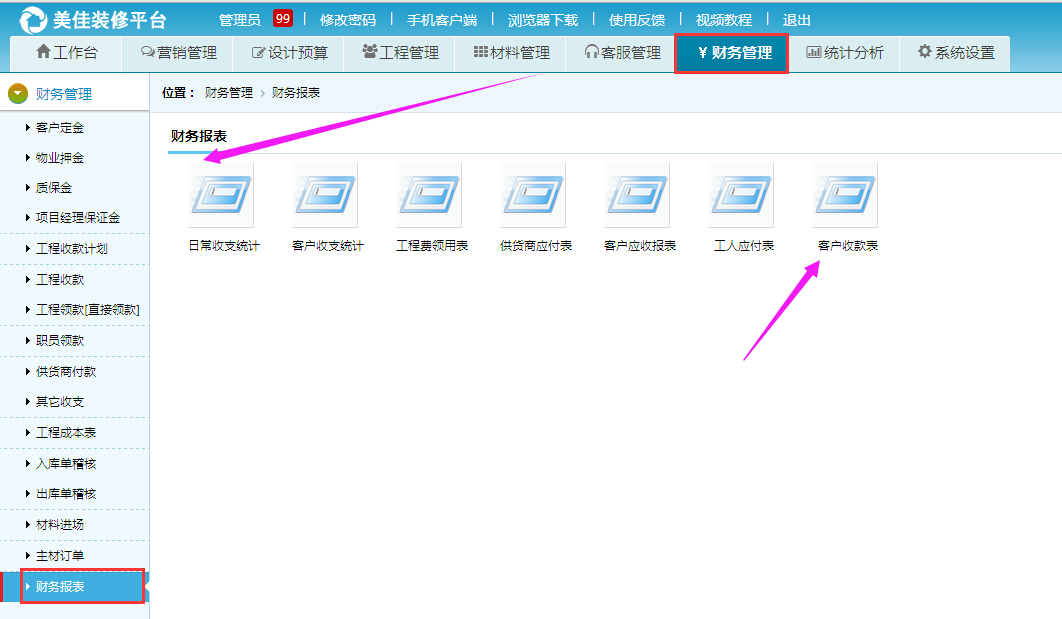Open the 日常收支统计 report icon
Viewport: 1062px width, 619px height.
pyautogui.click(x=221, y=196)
